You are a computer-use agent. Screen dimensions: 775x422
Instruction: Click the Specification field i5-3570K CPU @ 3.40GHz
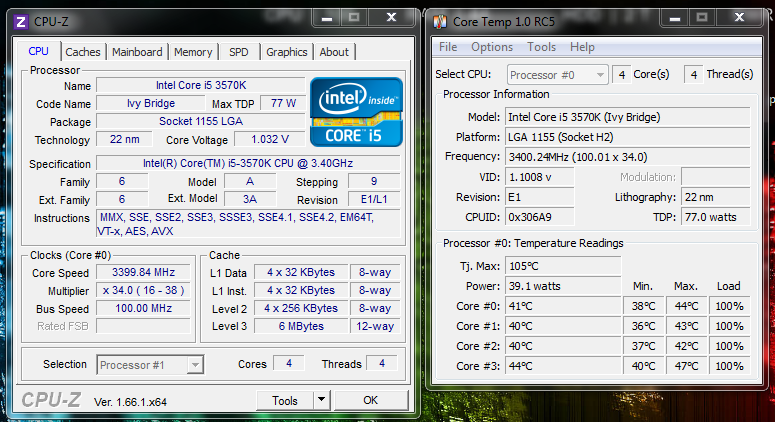pos(248,163)
